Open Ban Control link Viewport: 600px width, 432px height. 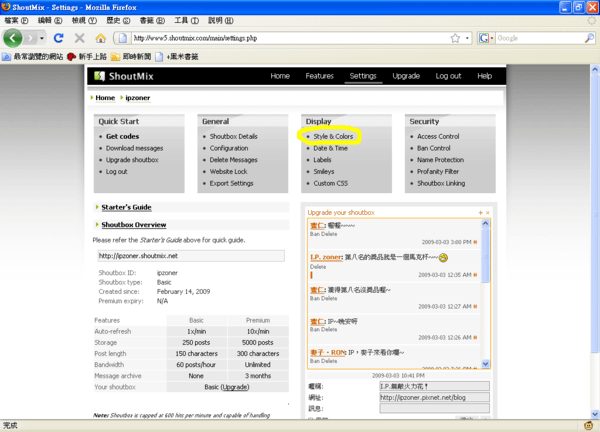(x=434, y=148)
